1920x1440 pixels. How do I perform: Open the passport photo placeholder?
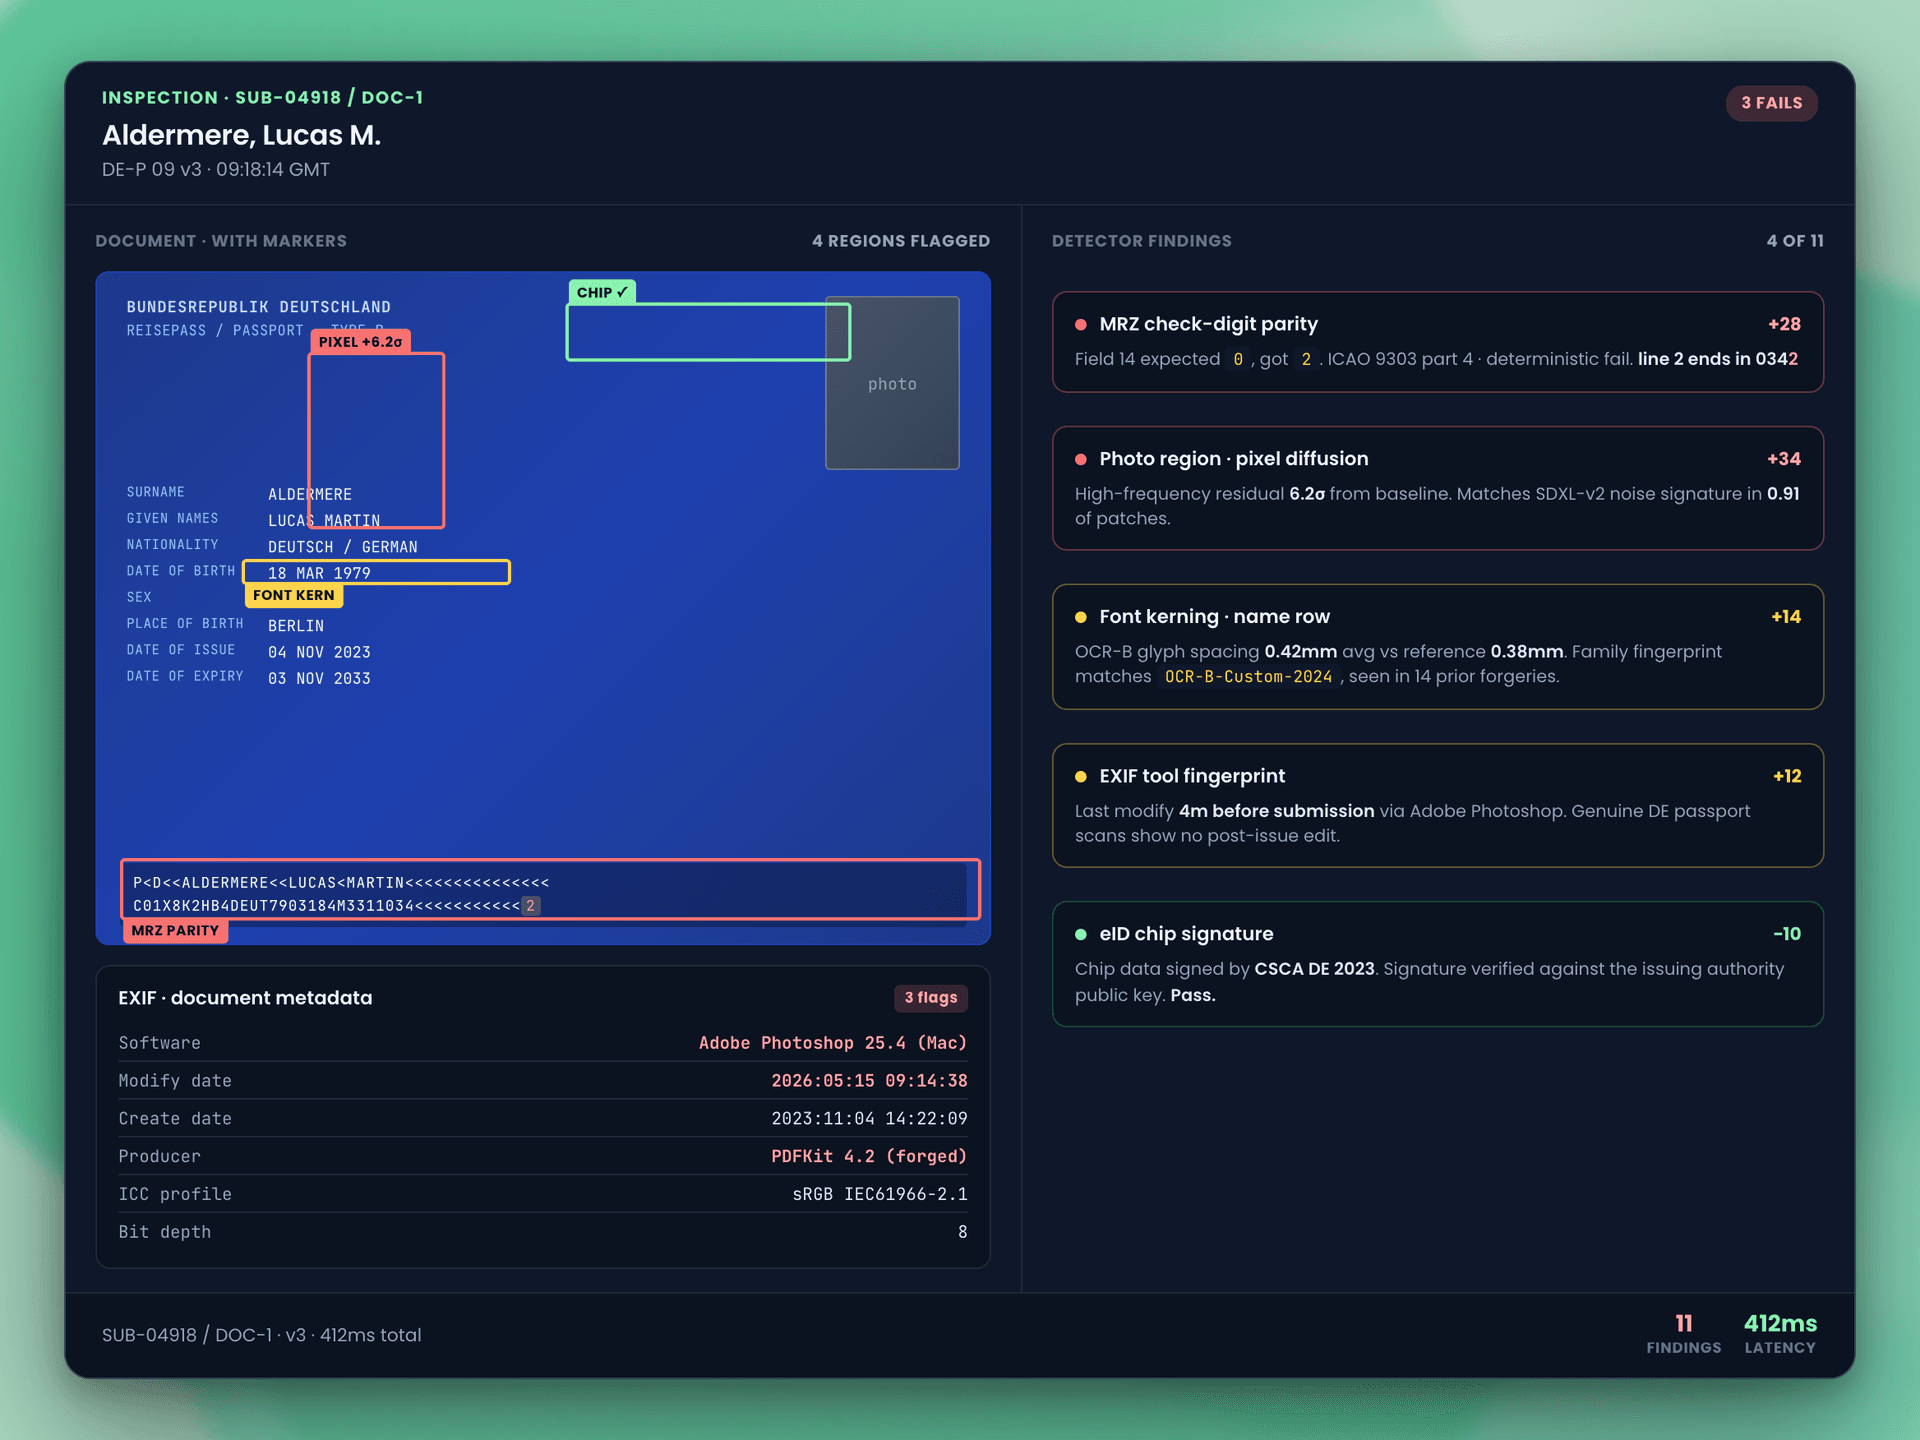click(x=892, y=383)
